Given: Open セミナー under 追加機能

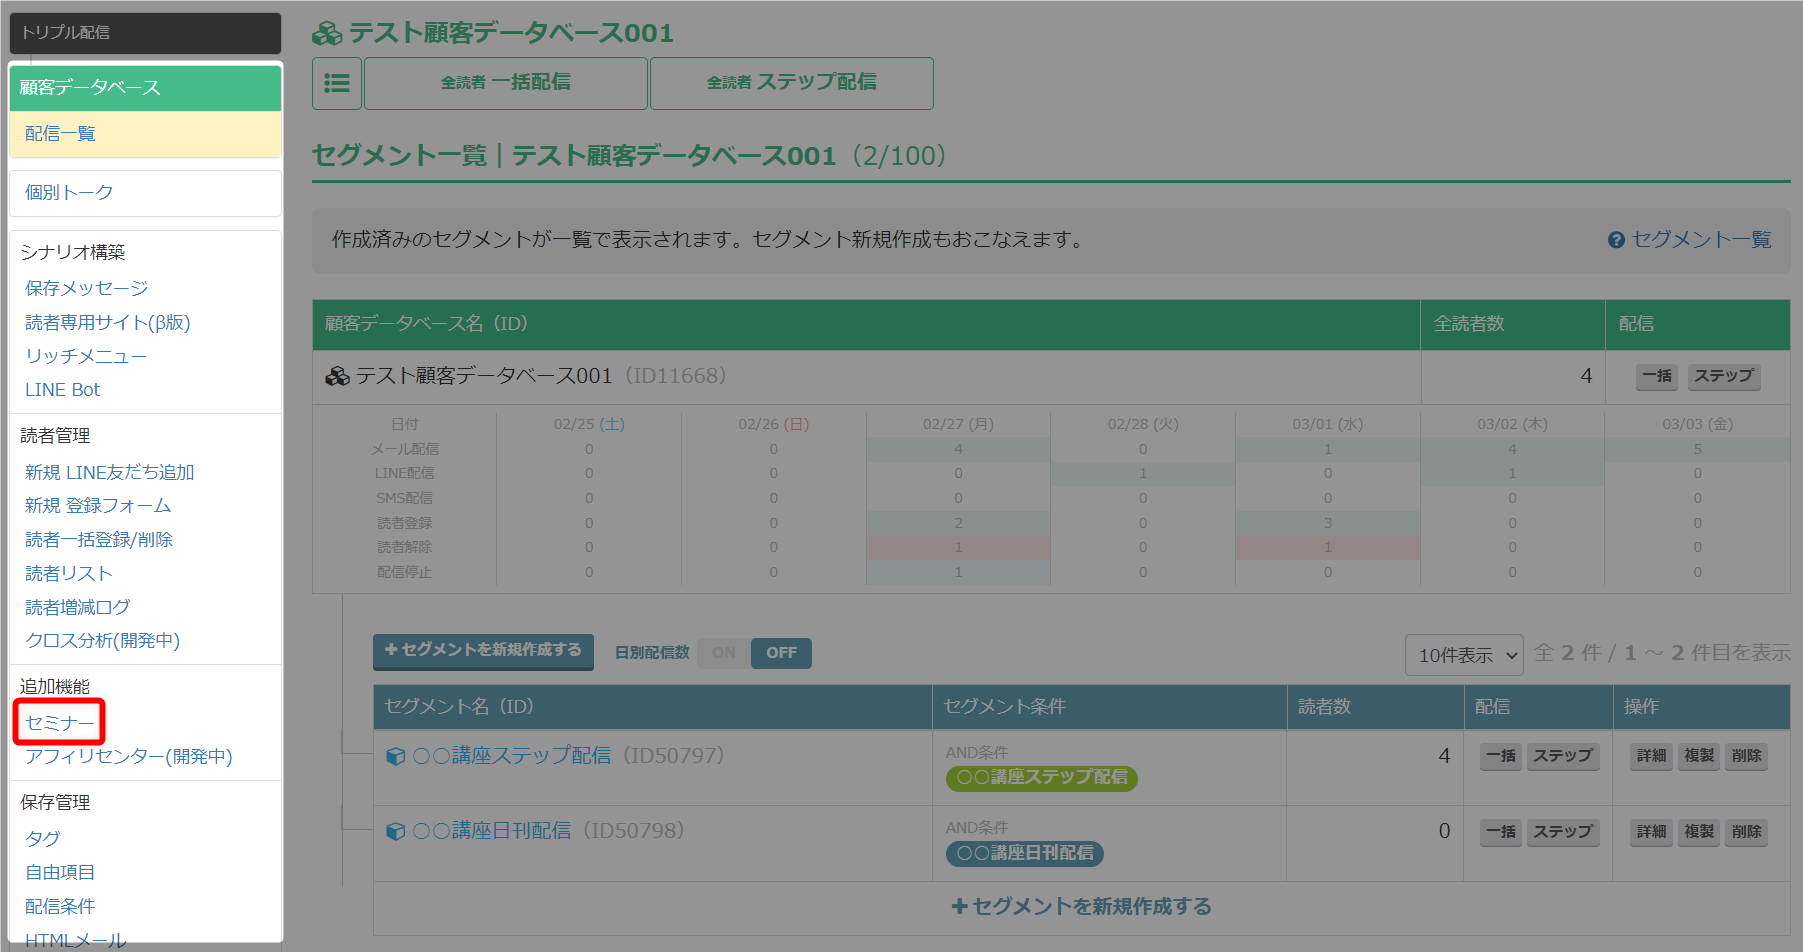Looking at the screenshot, I should [x=59, y=723].
